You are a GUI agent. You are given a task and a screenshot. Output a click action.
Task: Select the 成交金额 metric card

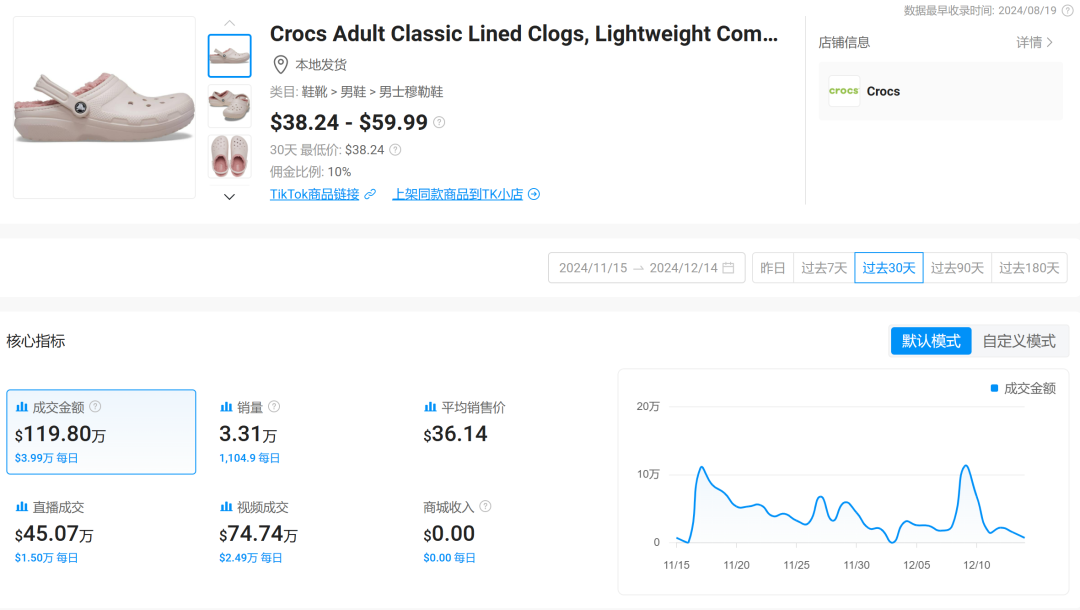coord(101,432)
